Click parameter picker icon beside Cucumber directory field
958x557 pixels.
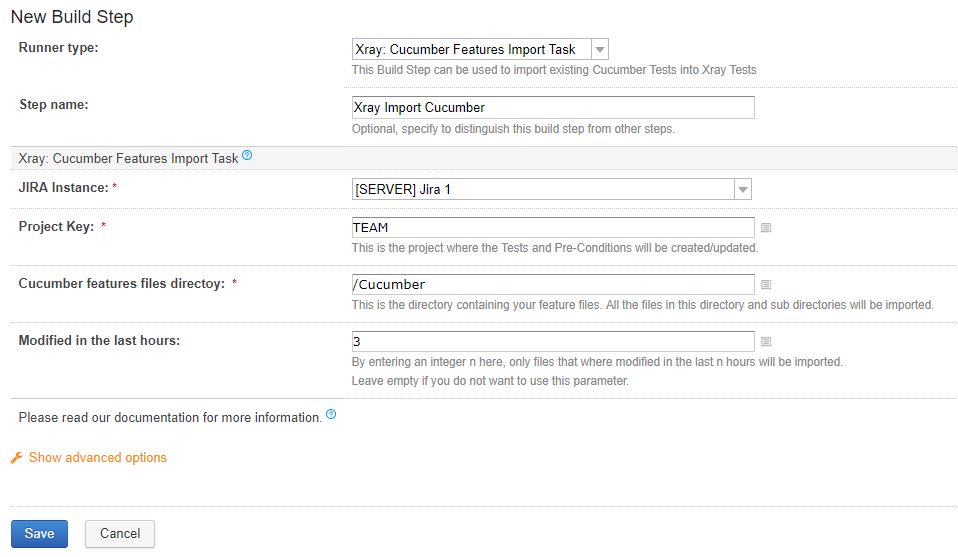tap(766, 285)
